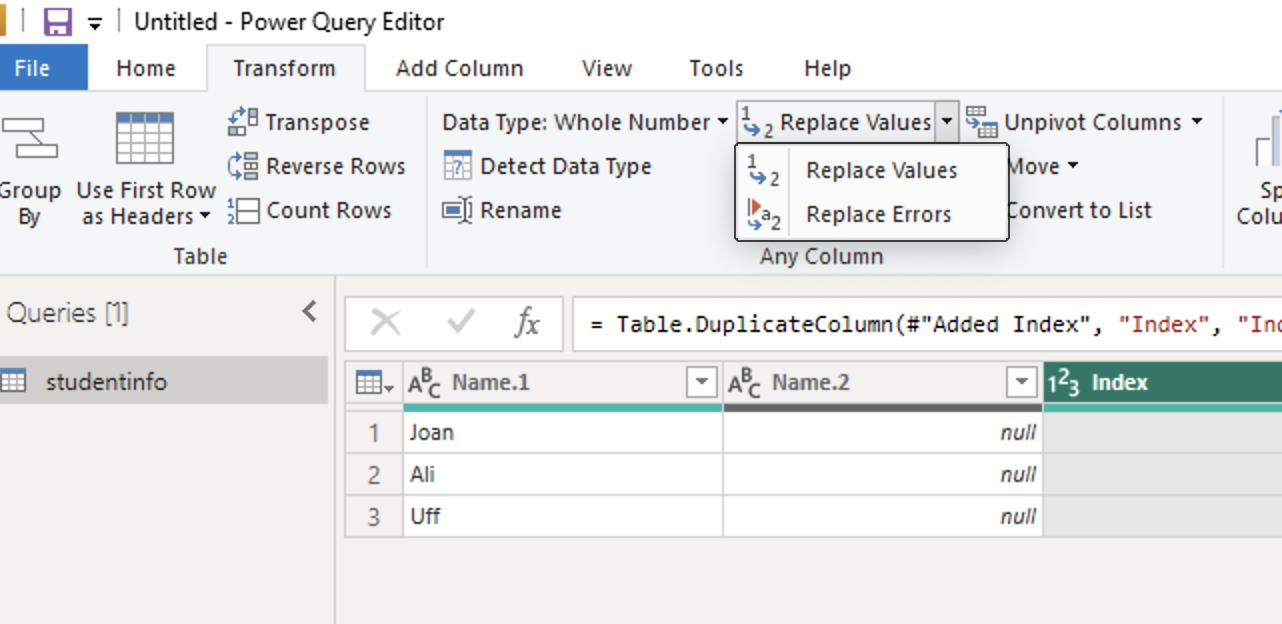The image size is (1282, 624).
Task: Click the Rename column command
Action: (502, 210)
